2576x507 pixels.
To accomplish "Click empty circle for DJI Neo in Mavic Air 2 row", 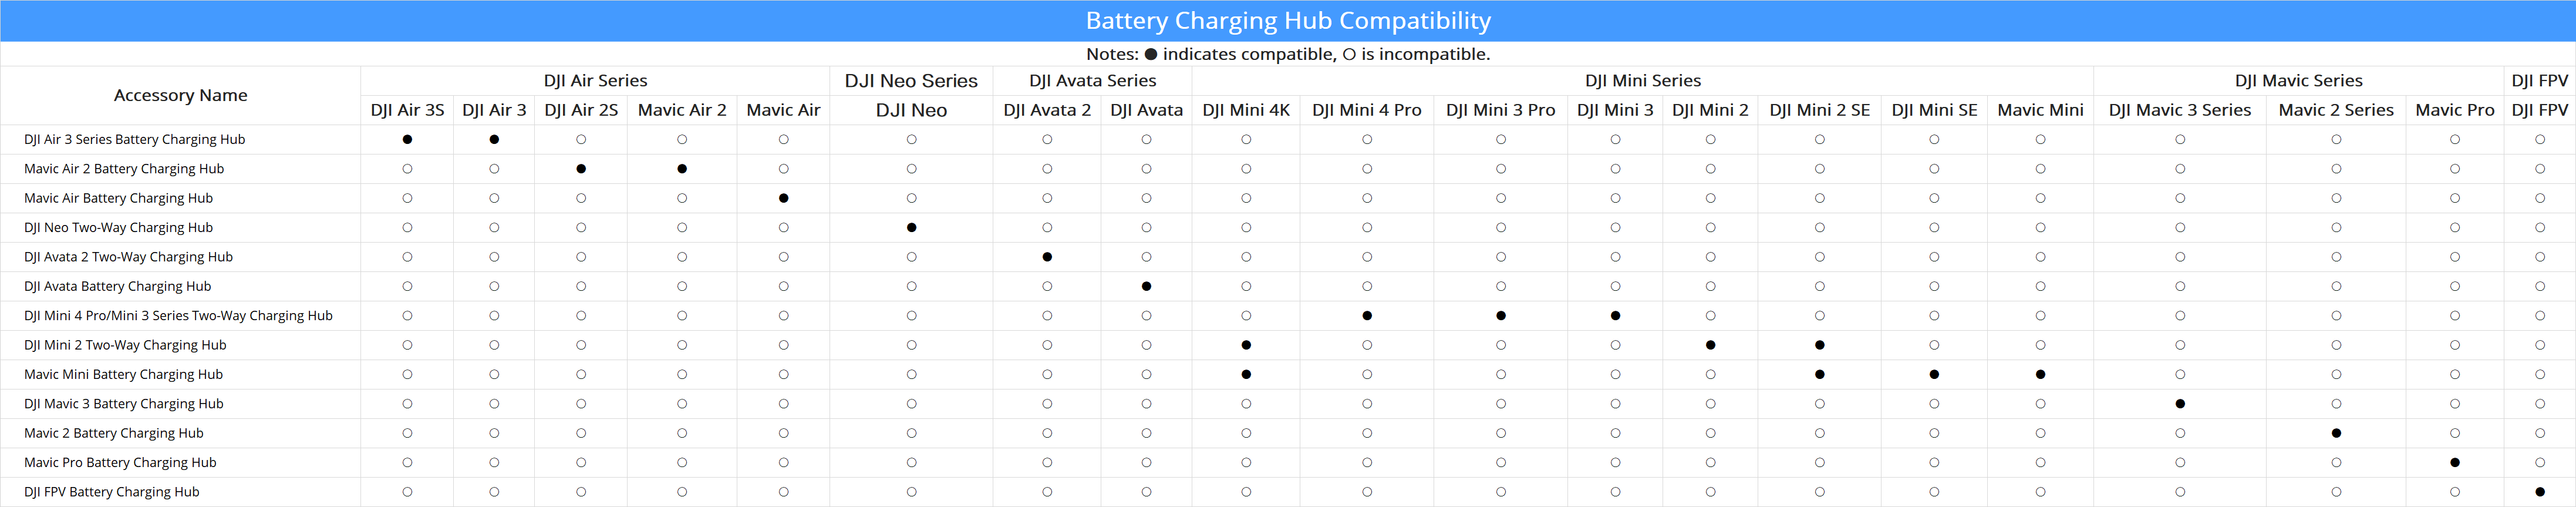I will point(911,169).
